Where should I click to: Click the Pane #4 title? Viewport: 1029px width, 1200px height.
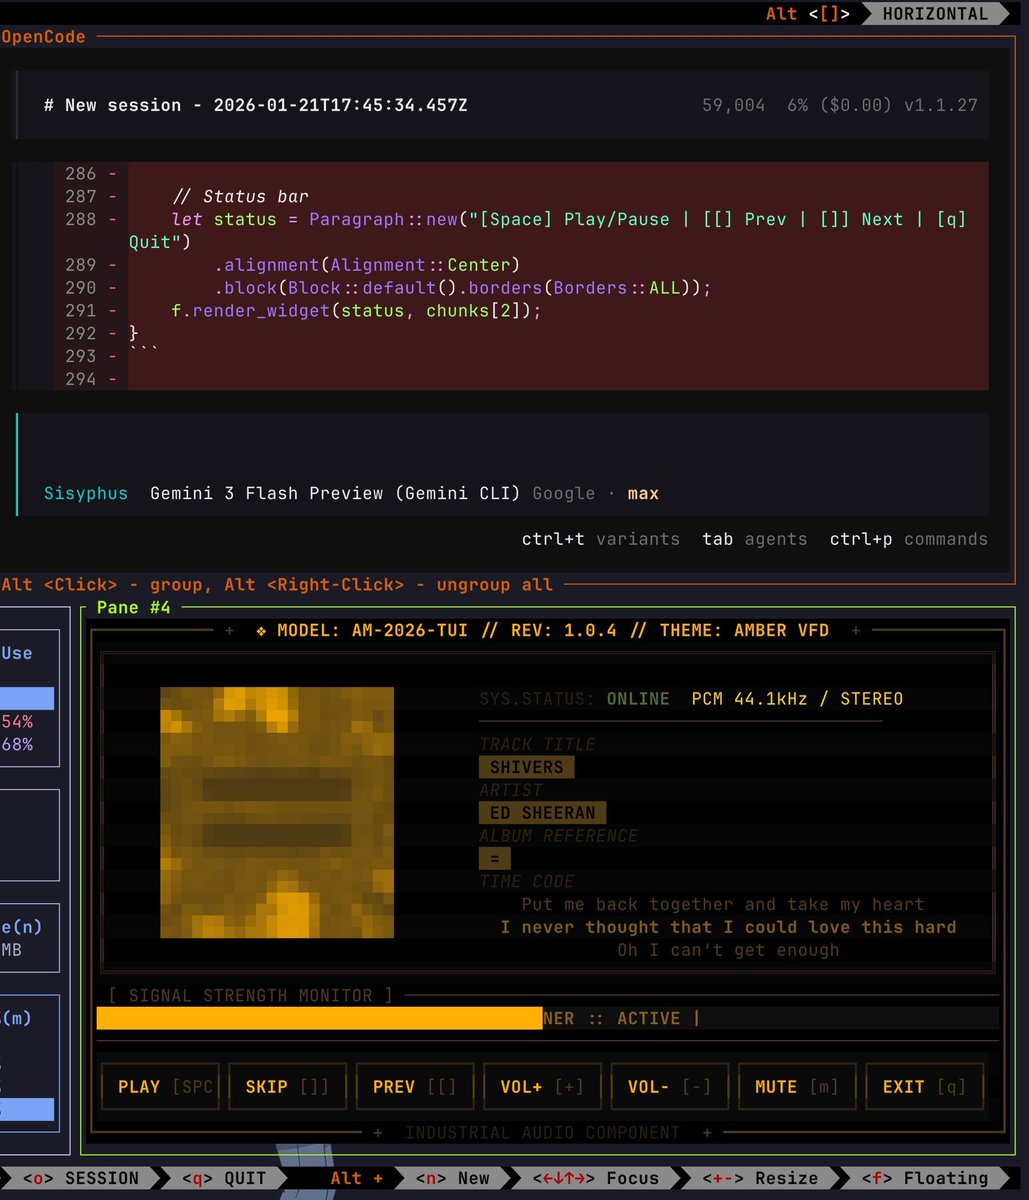pyautogui.click(x=134, y=607)
